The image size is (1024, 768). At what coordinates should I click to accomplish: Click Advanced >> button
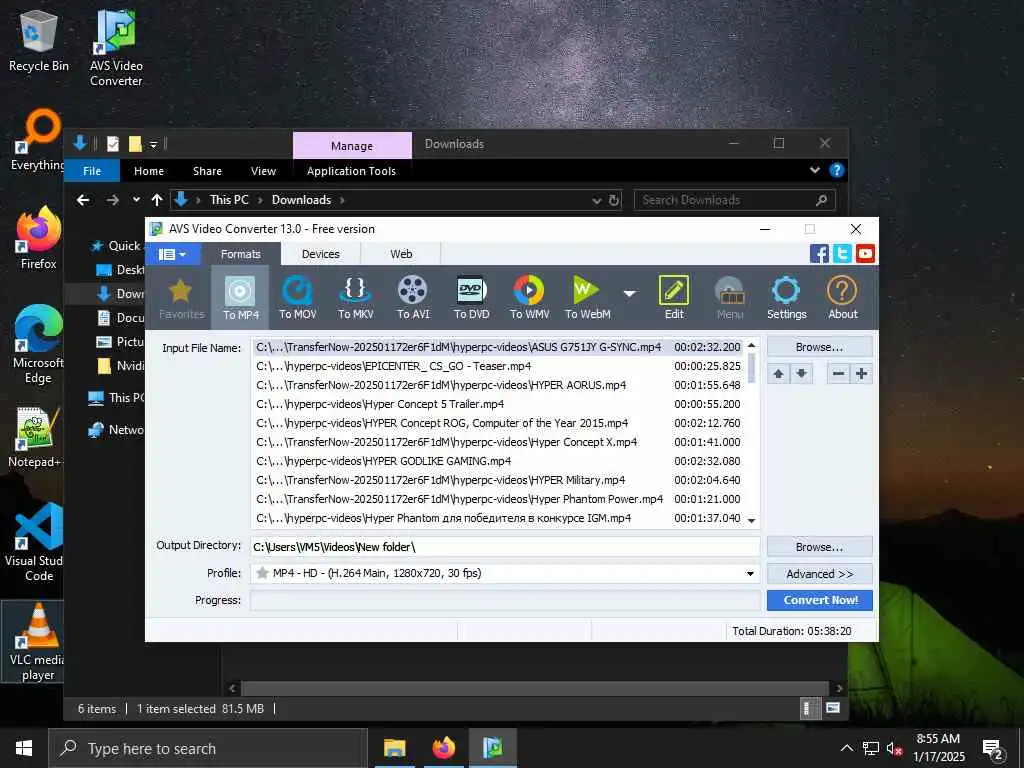pos(820,574)
